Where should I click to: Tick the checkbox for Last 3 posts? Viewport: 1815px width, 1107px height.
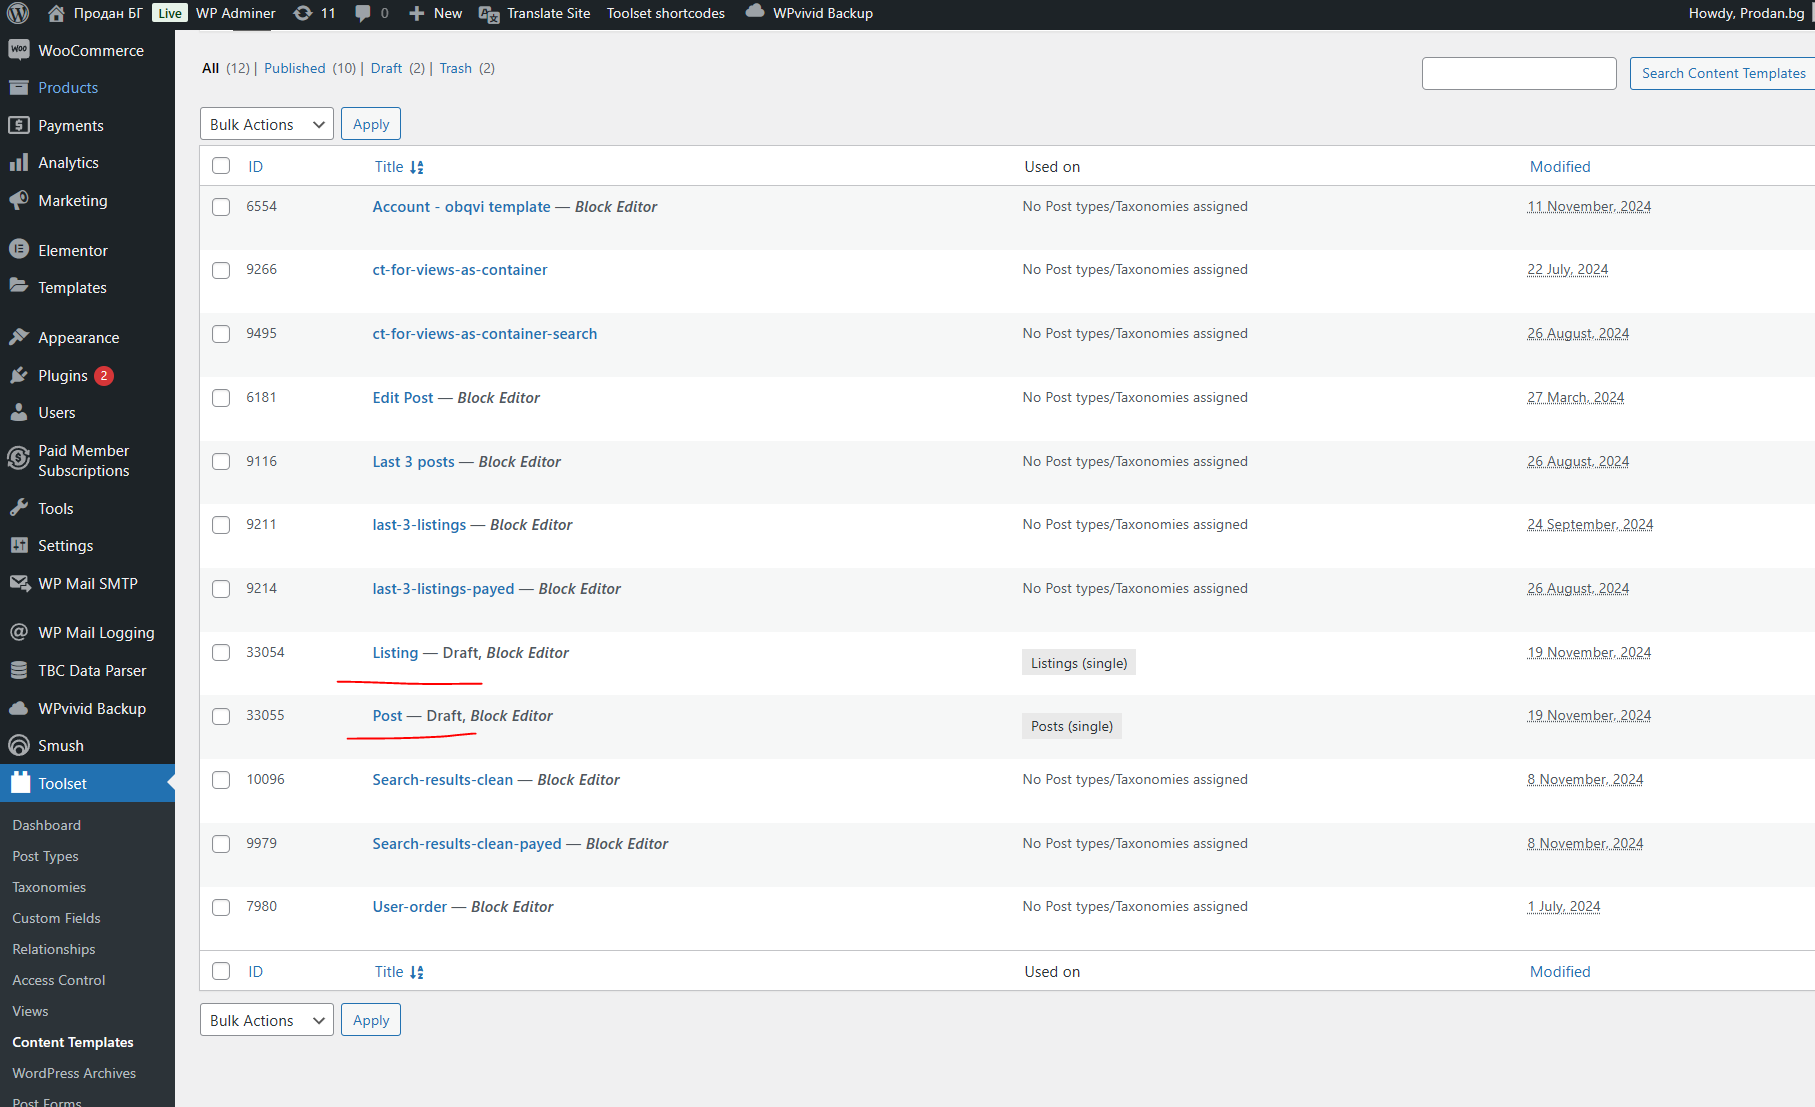221,461
